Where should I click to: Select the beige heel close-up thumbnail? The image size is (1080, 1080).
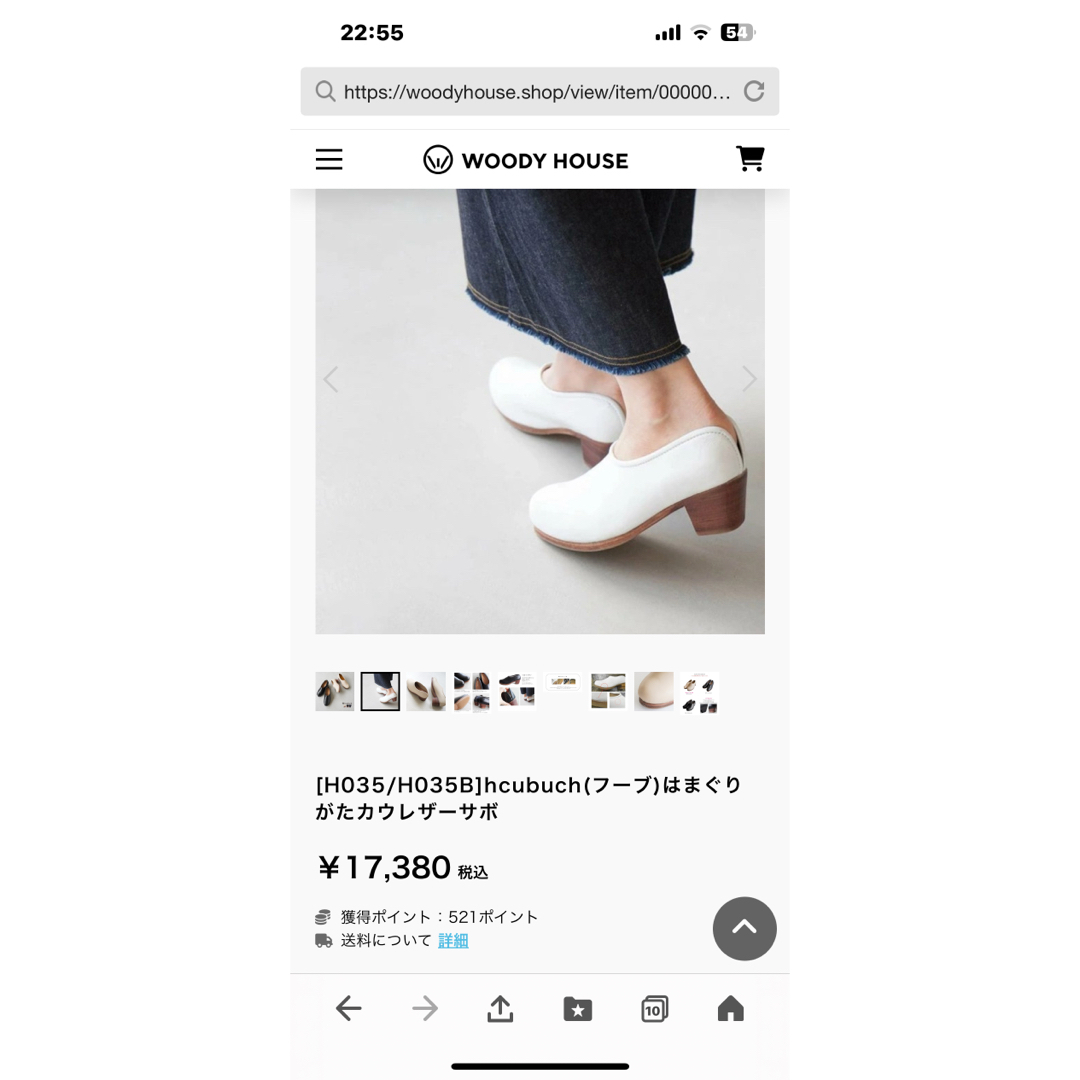654,691
